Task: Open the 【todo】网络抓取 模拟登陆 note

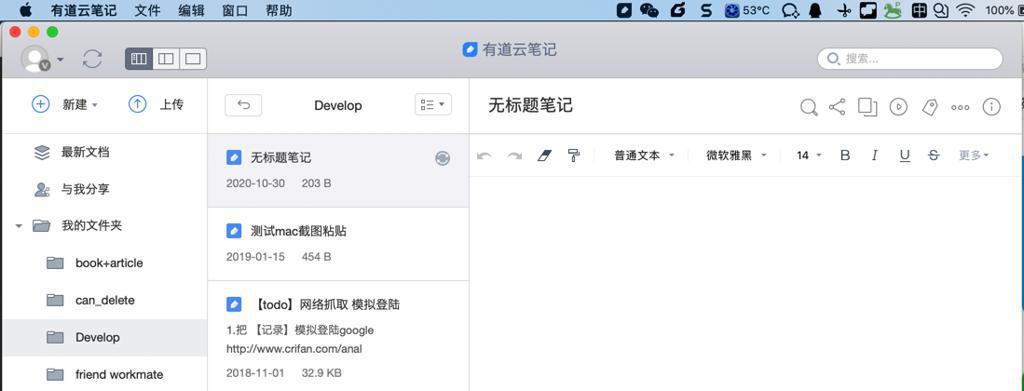Action: click(x=338, y=336)
